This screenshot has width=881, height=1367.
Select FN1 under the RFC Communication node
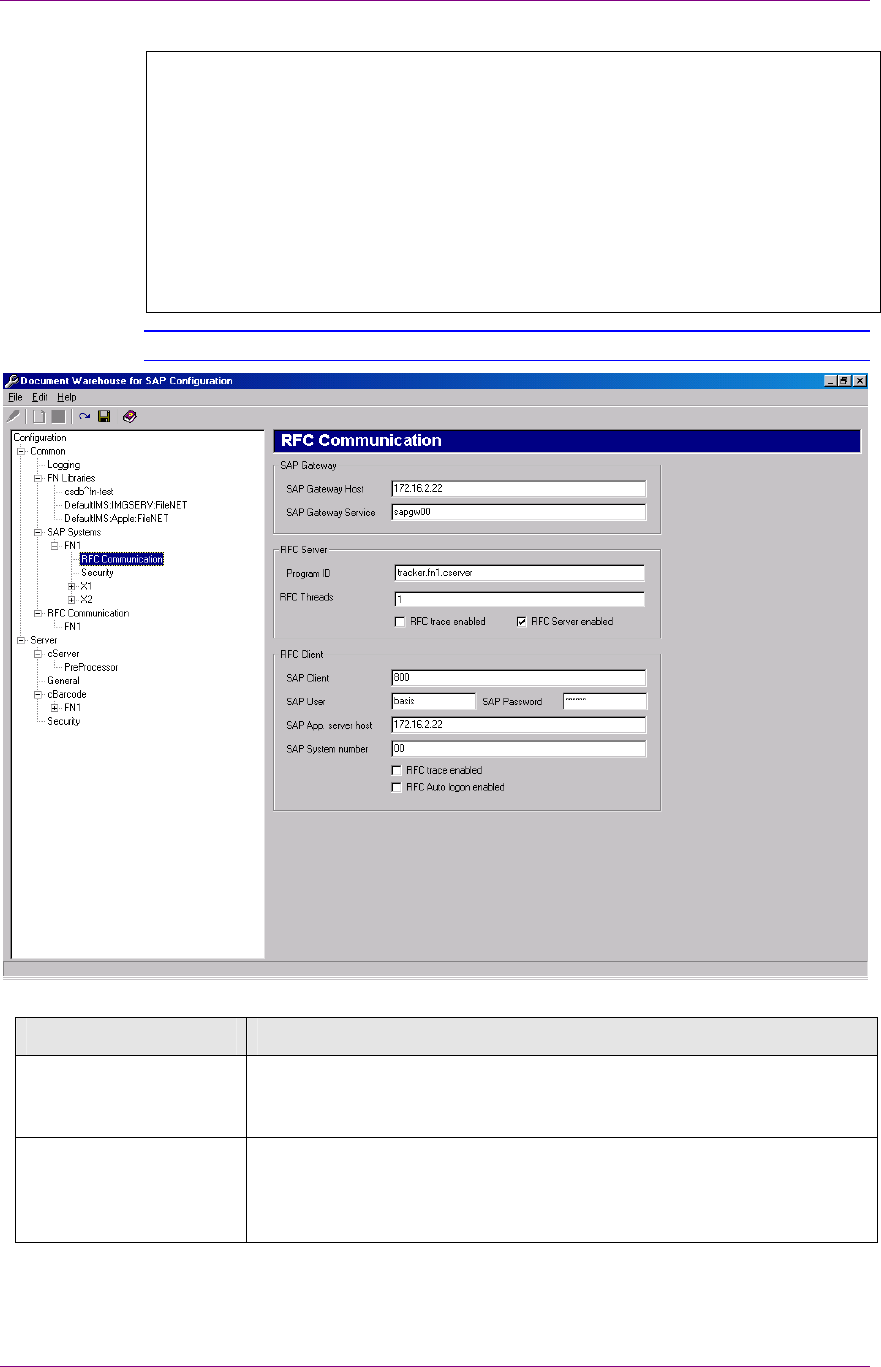(71, 626)
